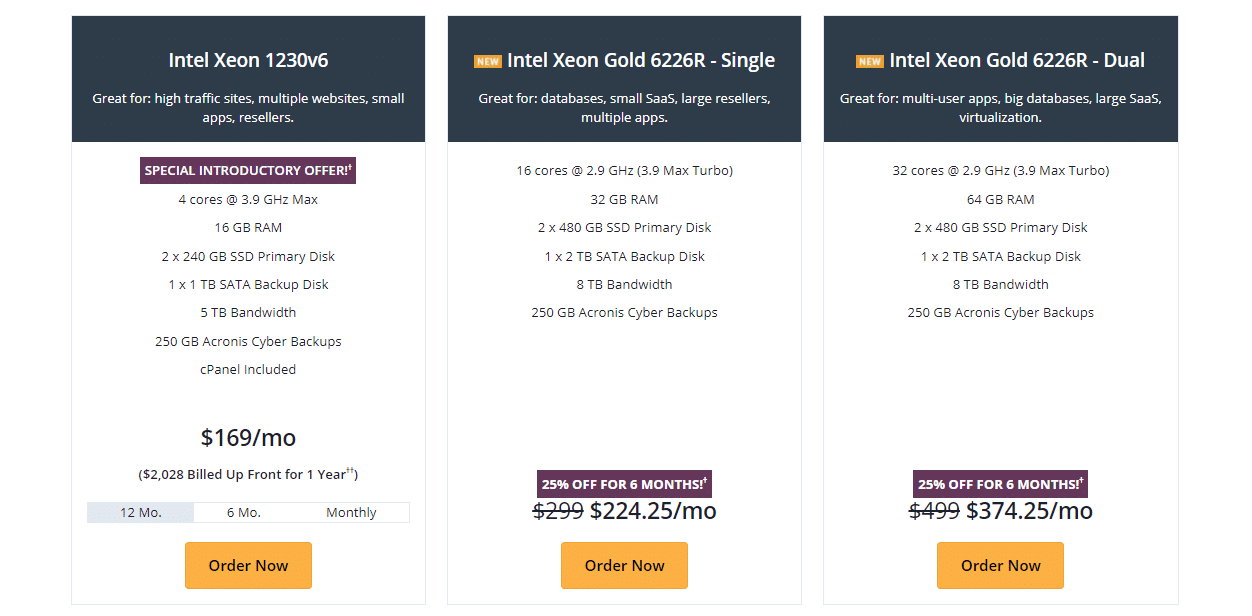Open the Intel Xeon Gold 6226R - Dual heading

(x=1017, y=60)
